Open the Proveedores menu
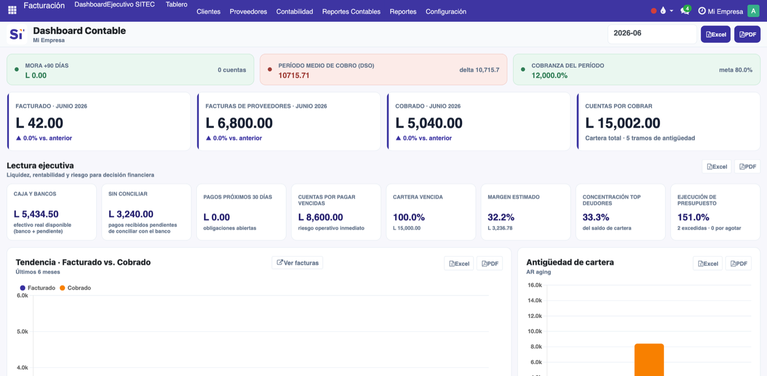 (248, 12)
